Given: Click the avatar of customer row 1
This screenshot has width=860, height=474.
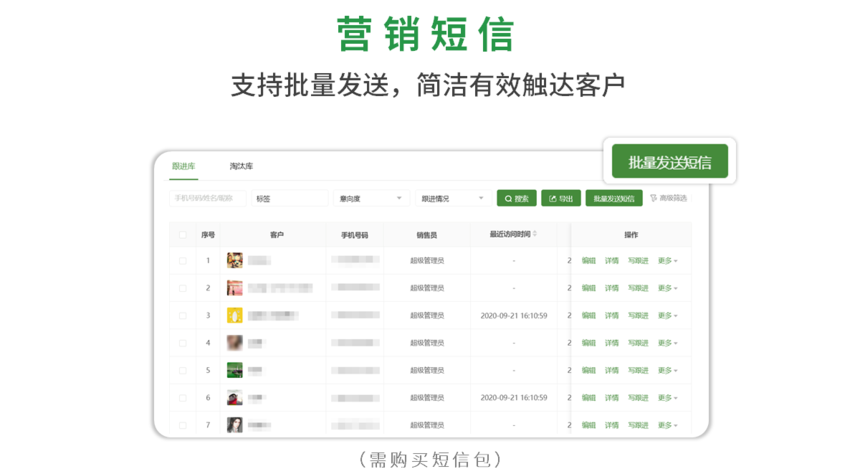Looking at the screenshot, I should coord(234,261).
